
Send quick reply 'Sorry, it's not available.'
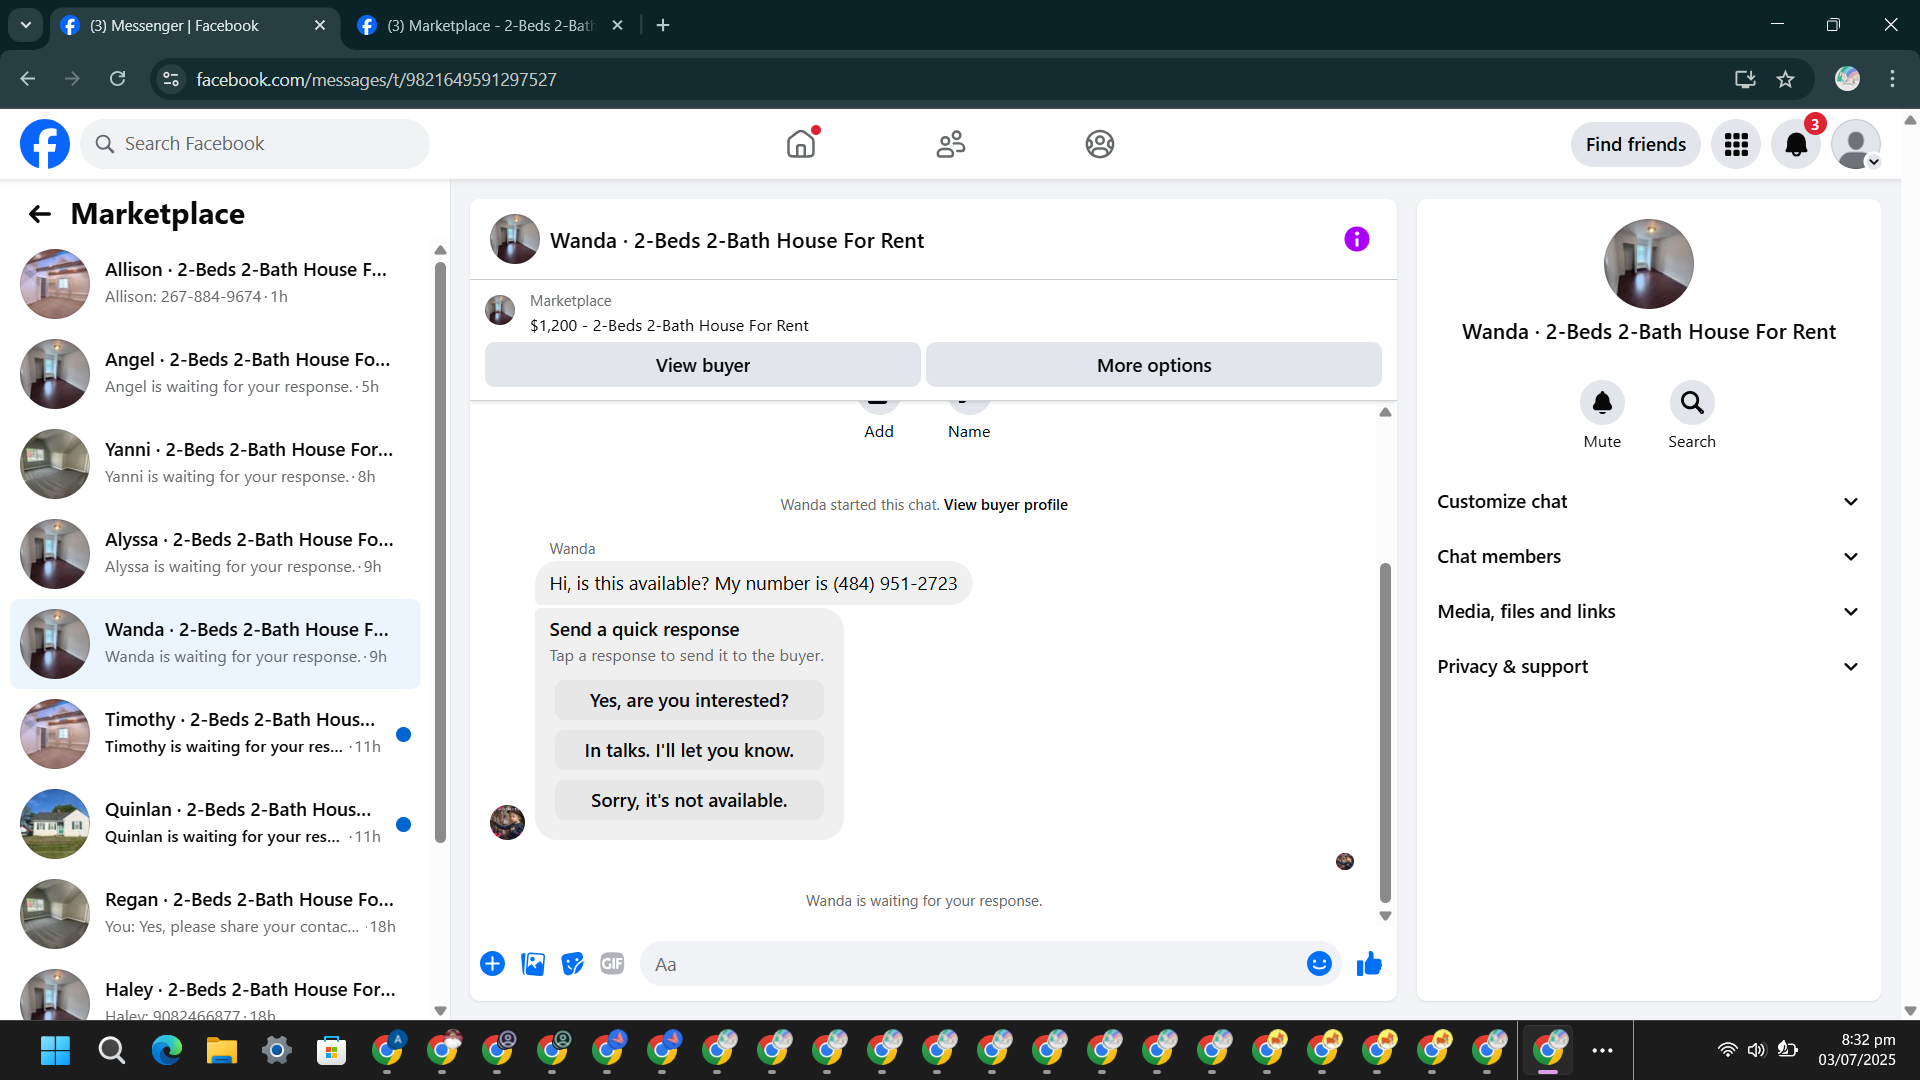[x=689, y=801]
